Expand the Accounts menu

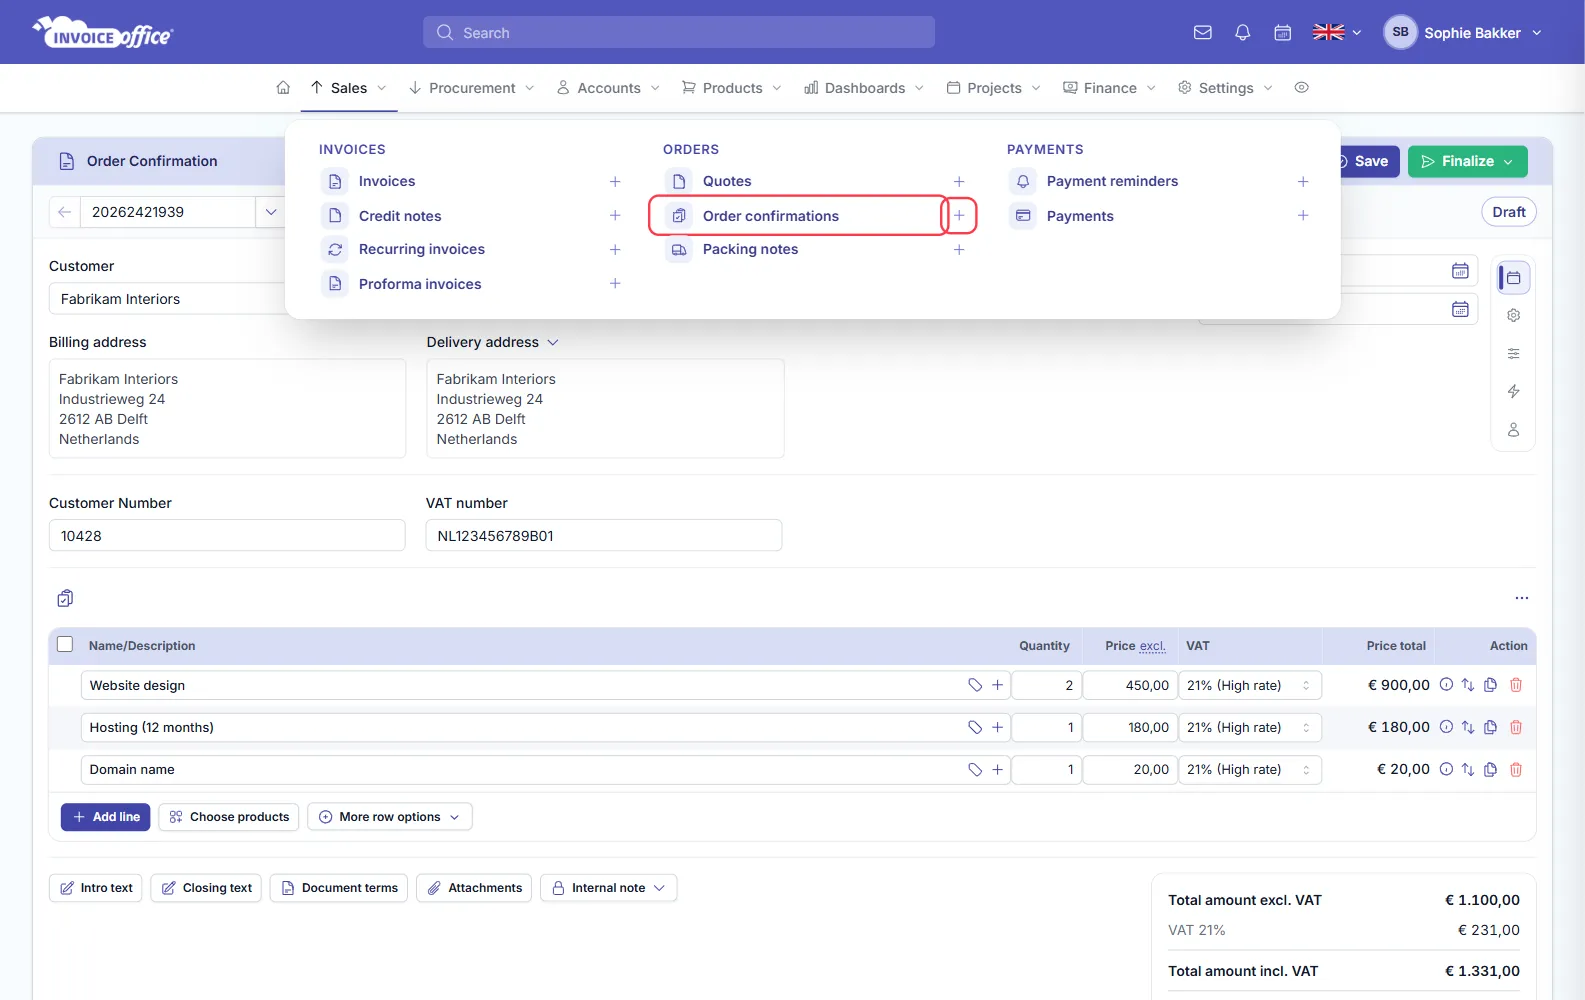[x=609, y=88]
